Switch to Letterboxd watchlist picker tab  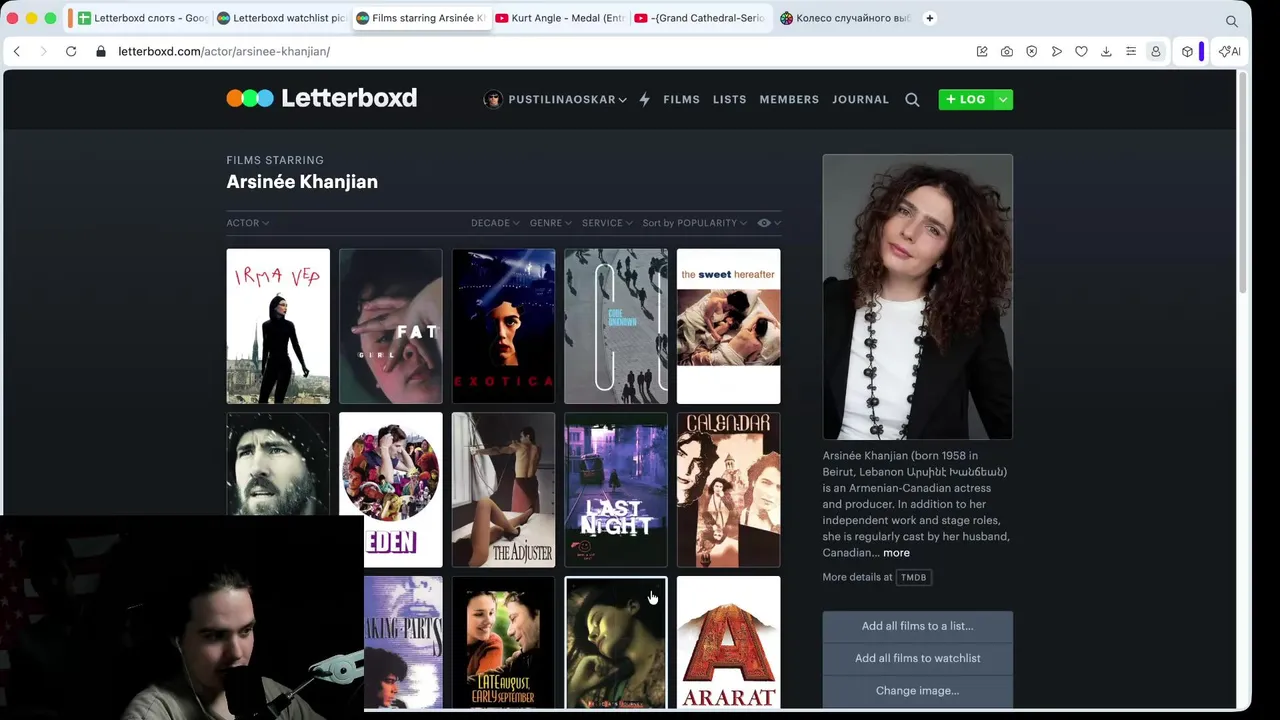(280, 18)
